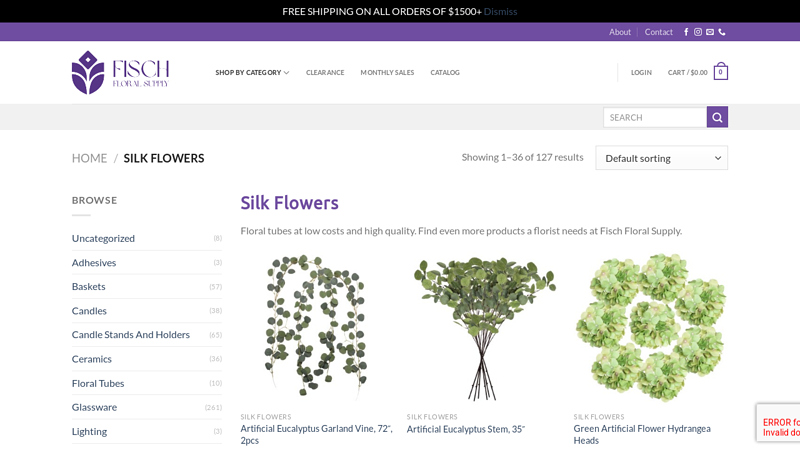Browse the Lighting category
This screenshot has width=800, height=450.
89,432
